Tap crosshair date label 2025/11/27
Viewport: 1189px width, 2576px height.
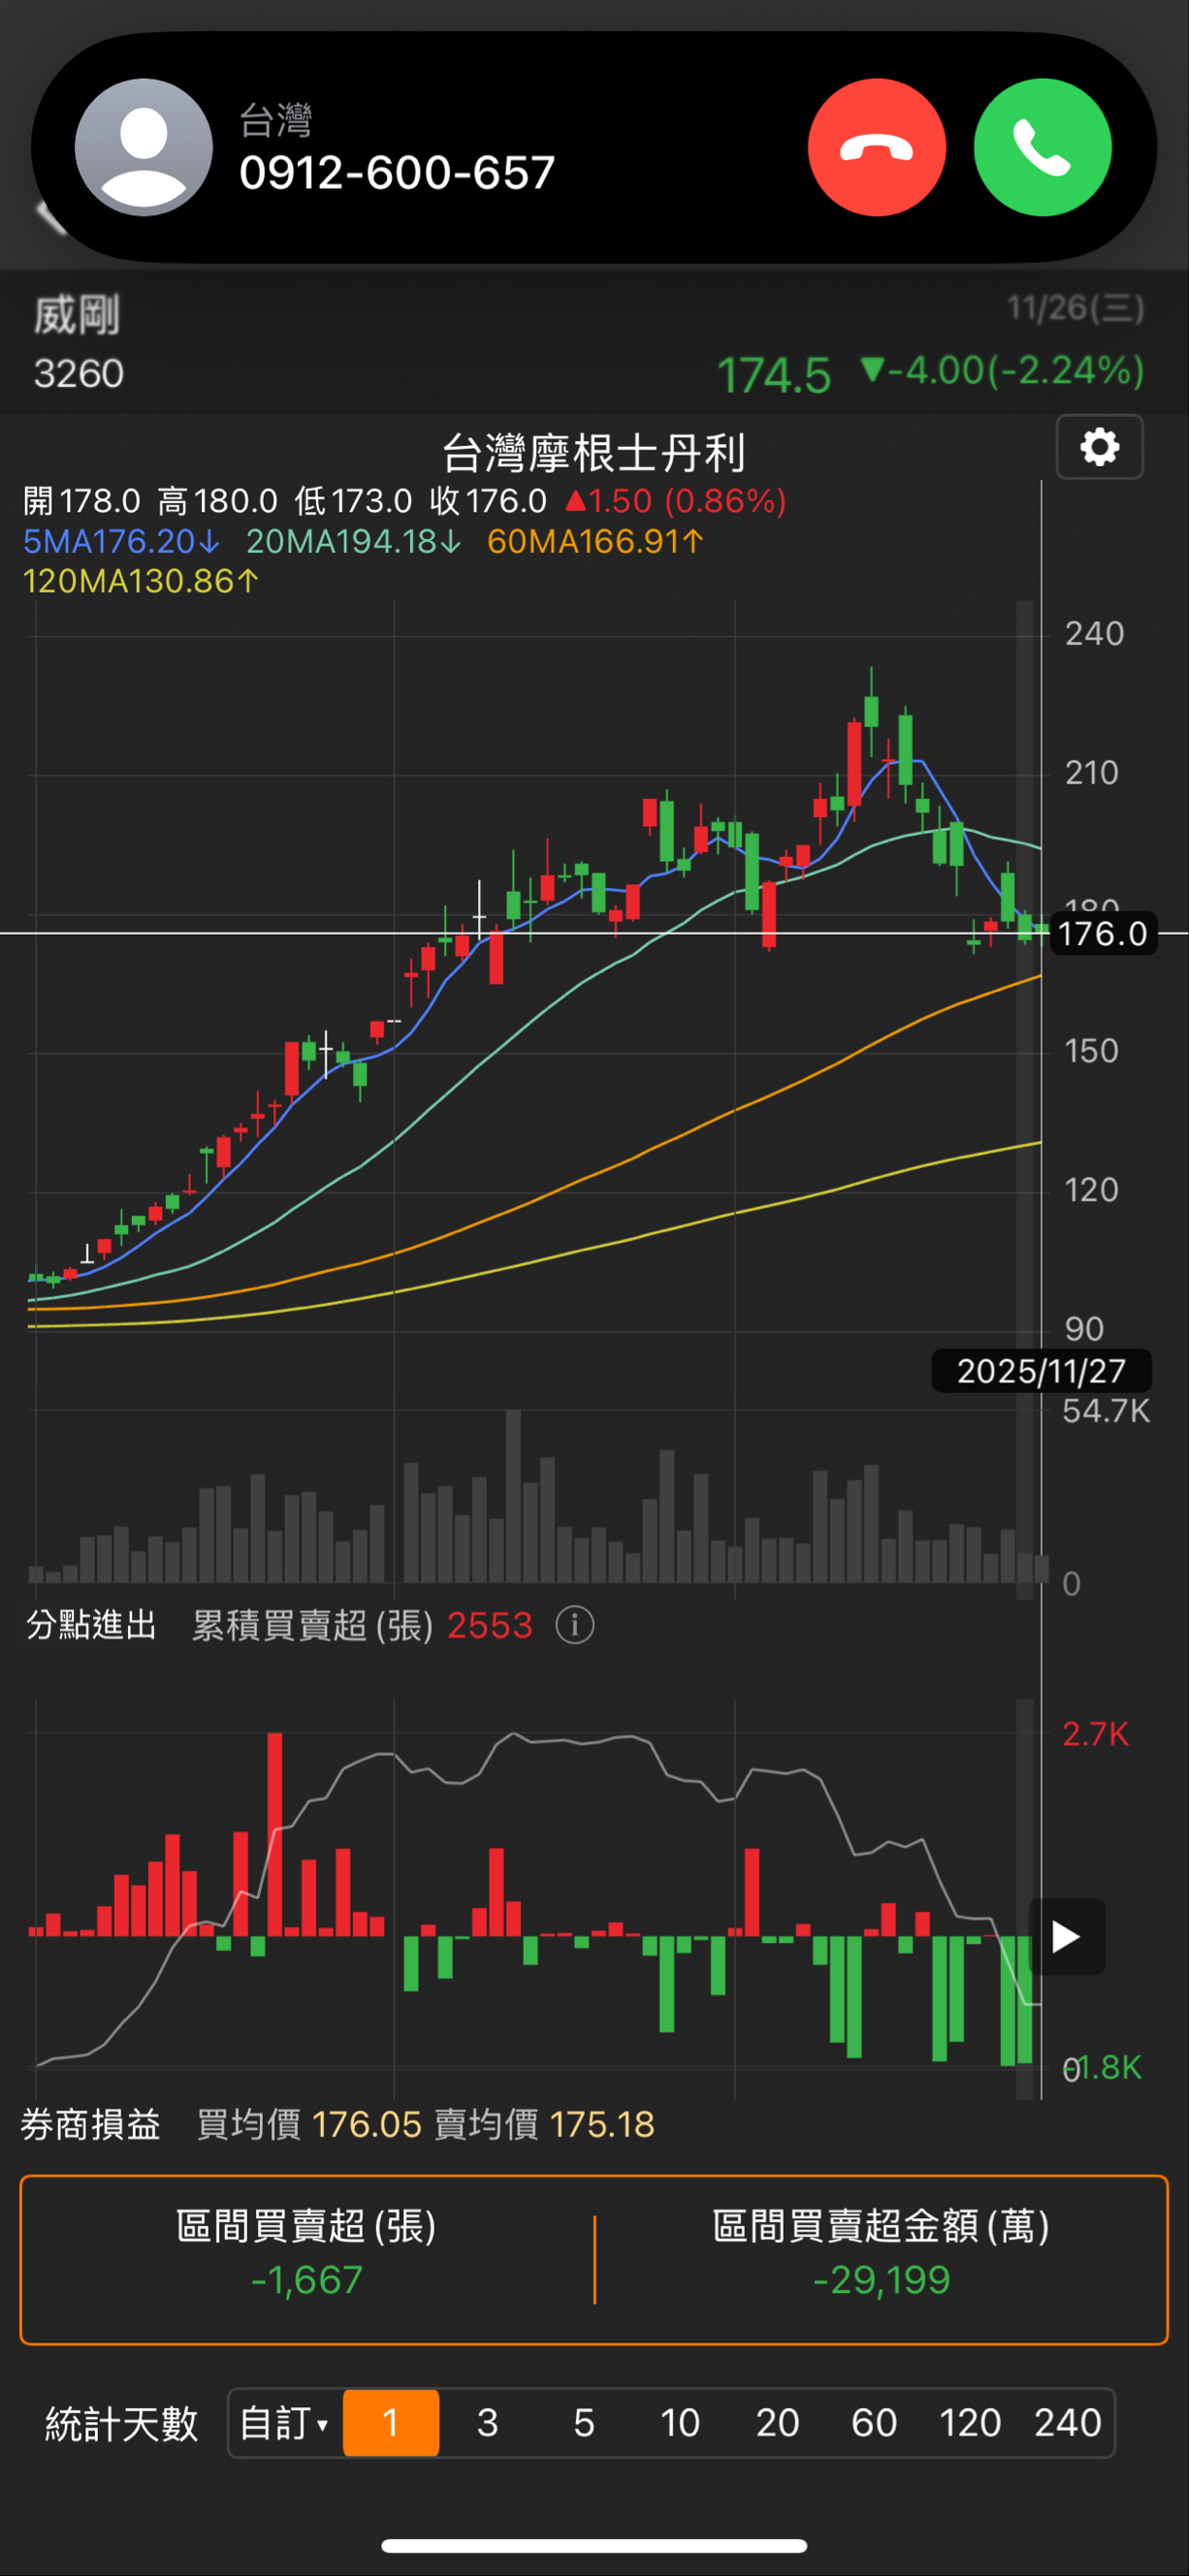pos(1041,1370)
